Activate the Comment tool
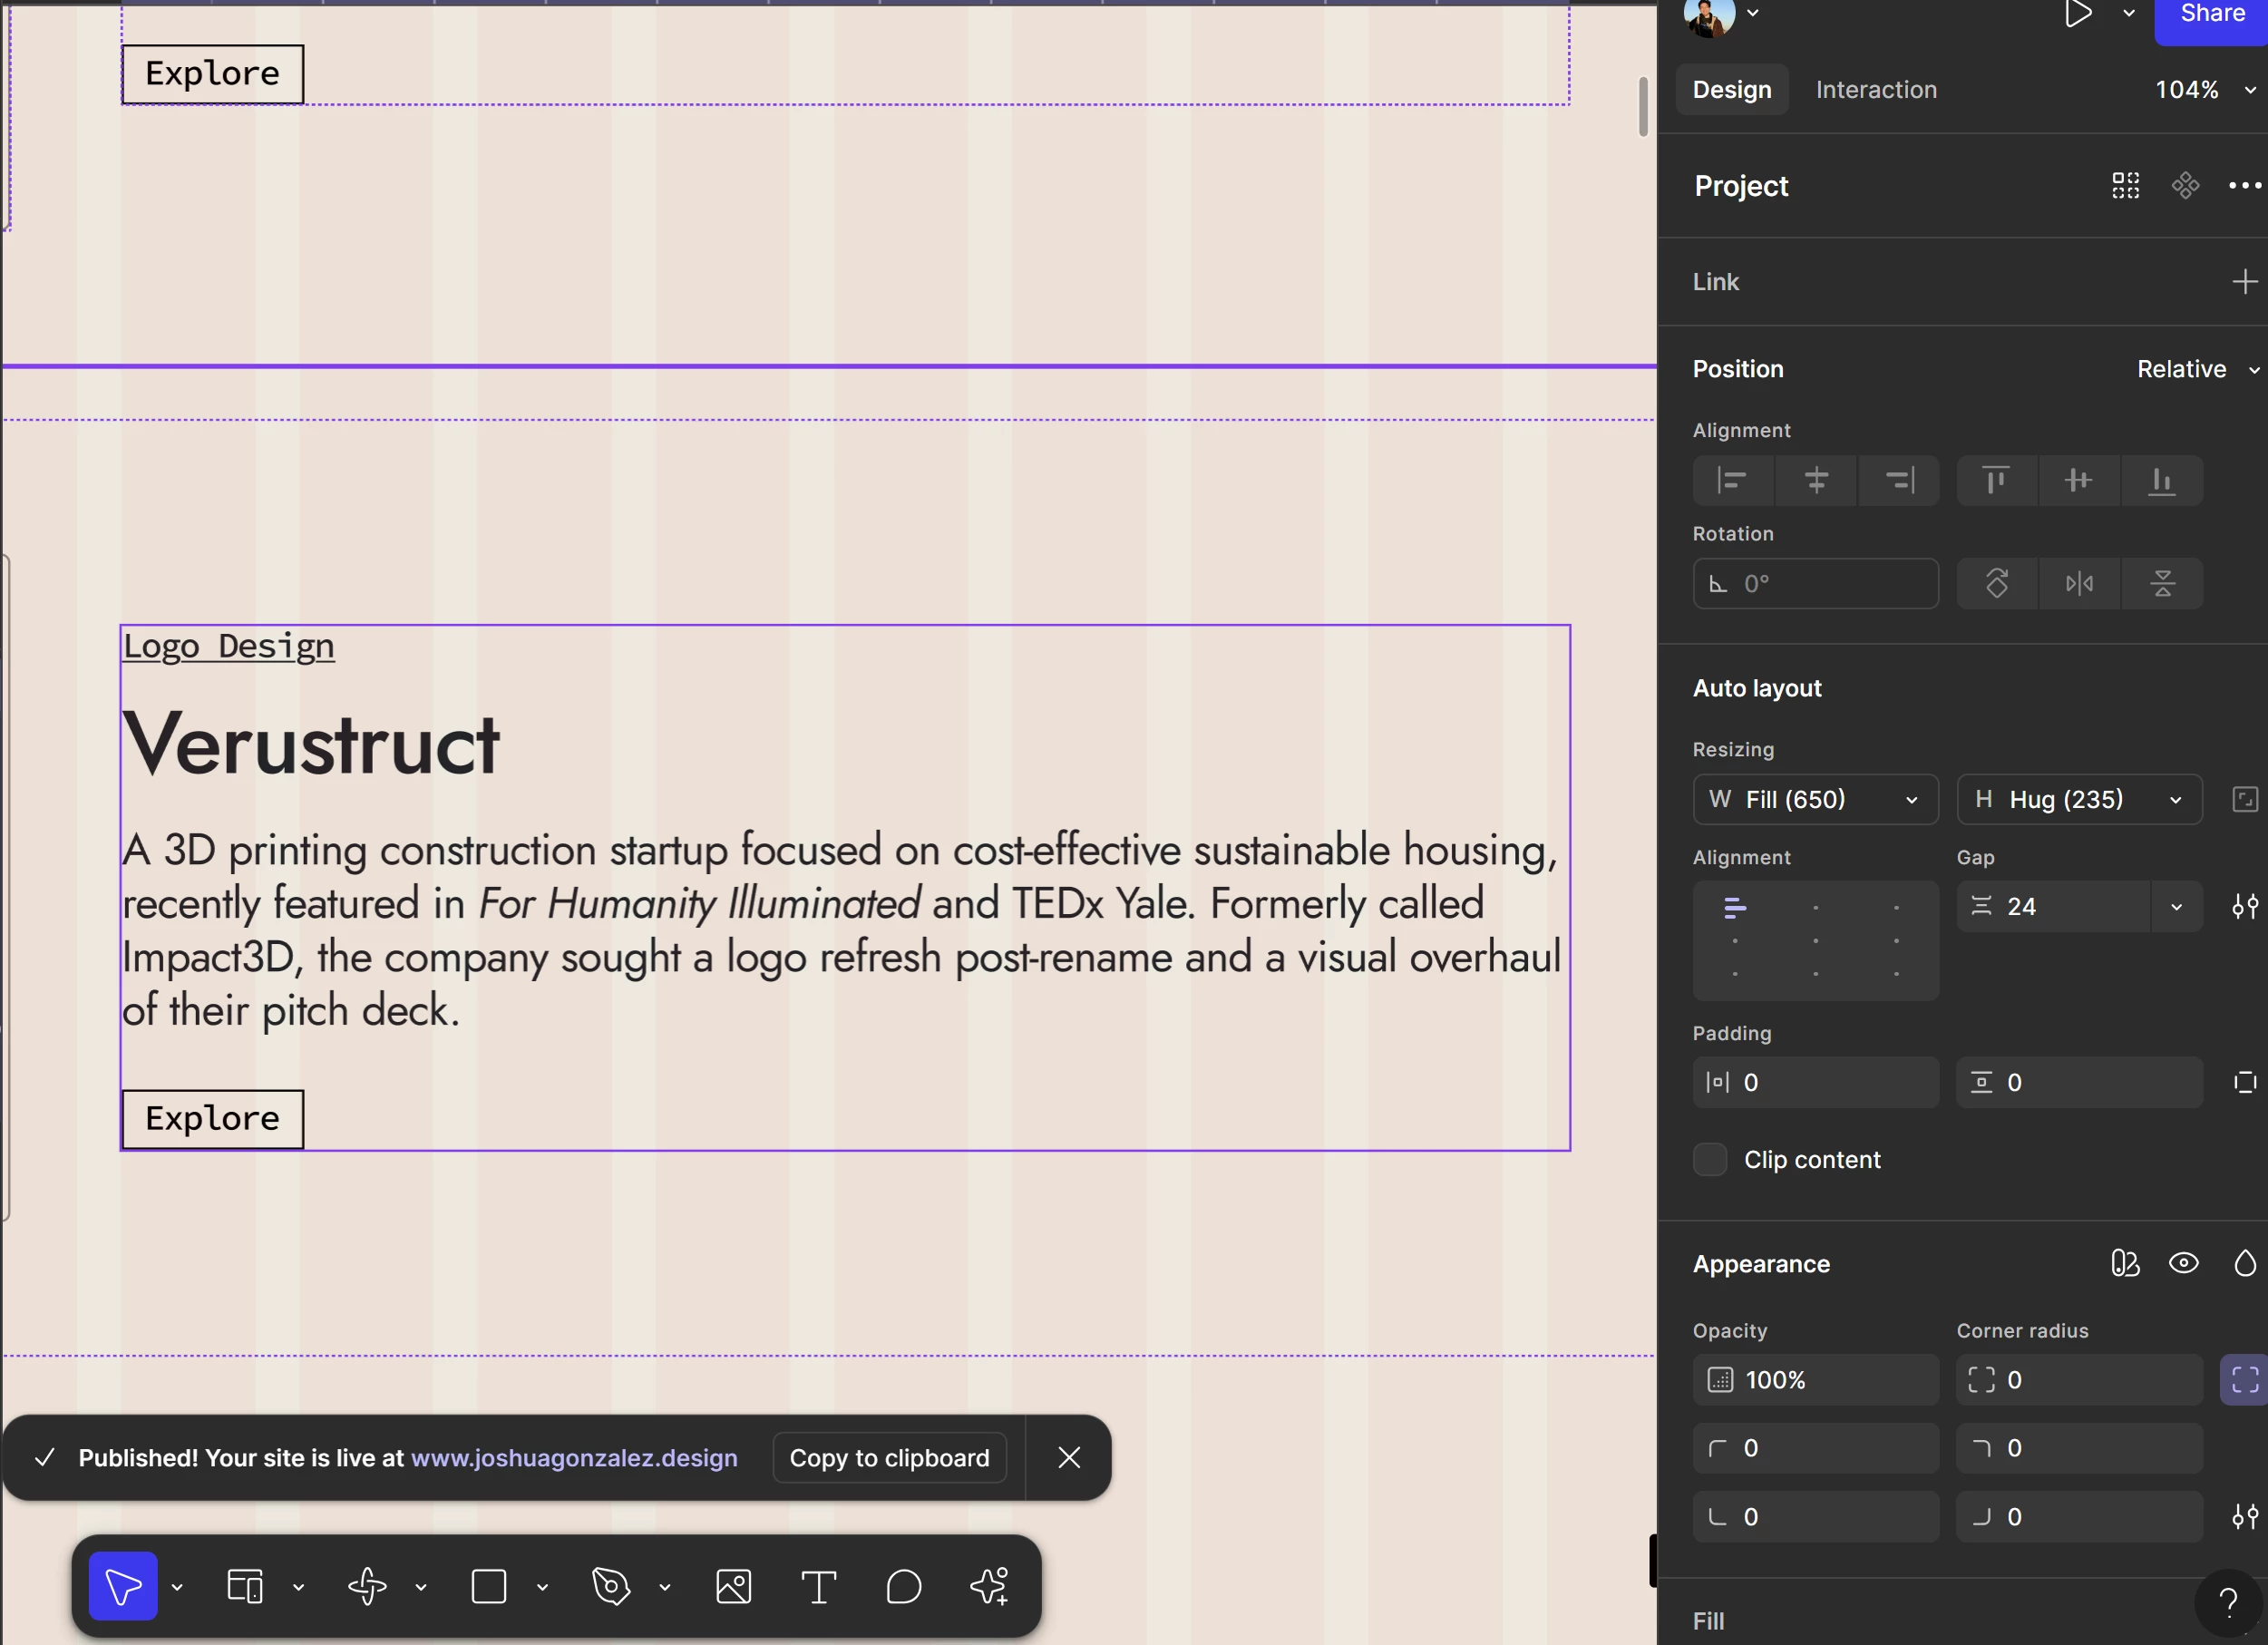 [903, 1586]
